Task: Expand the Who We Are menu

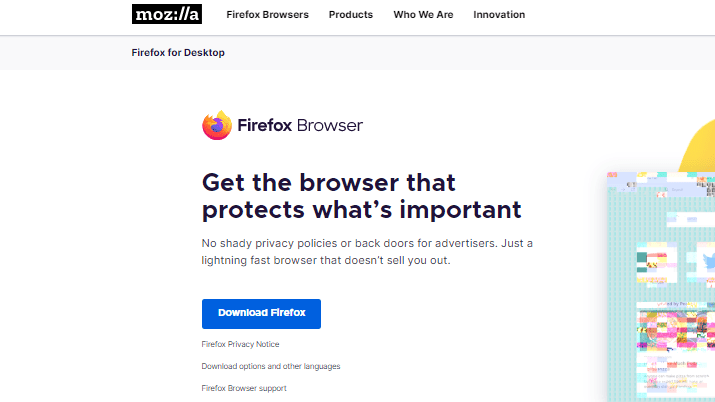Action: click(423, 15)
